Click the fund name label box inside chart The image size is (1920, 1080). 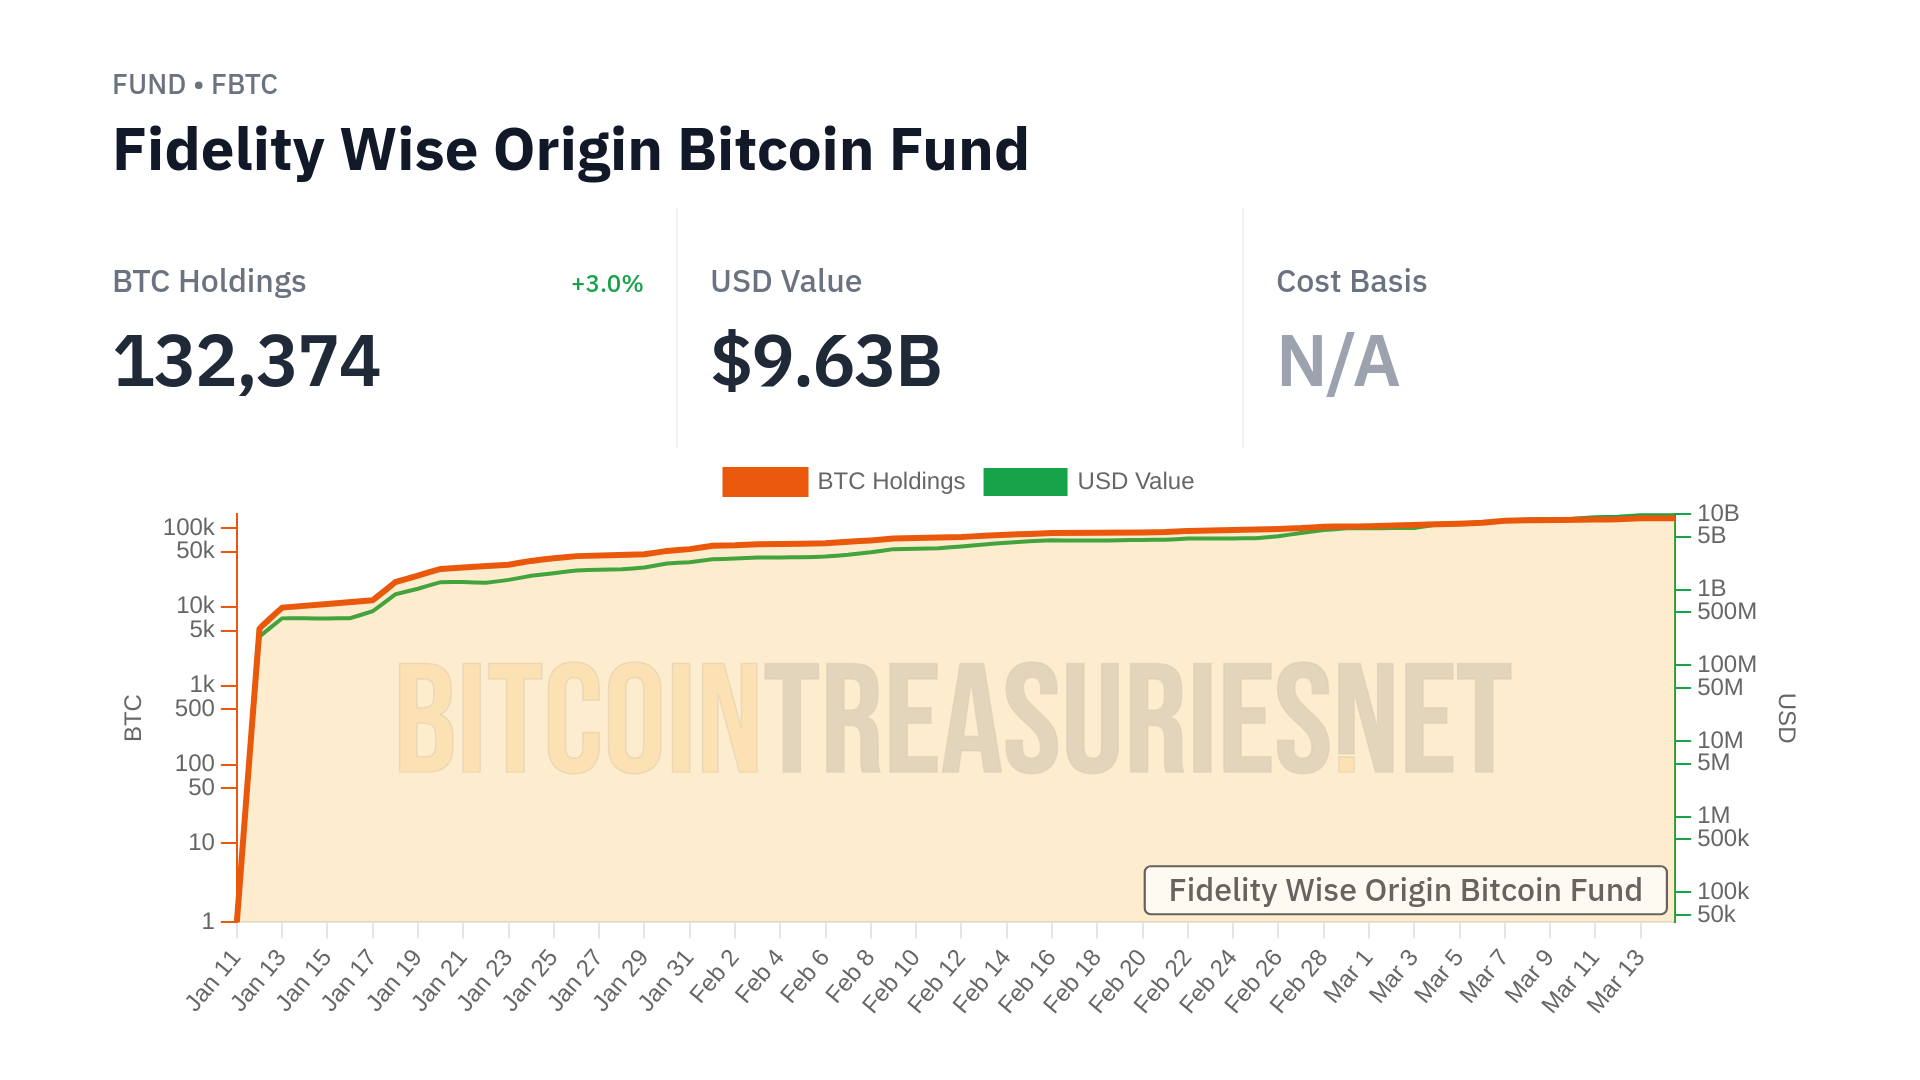[1405, 890]
